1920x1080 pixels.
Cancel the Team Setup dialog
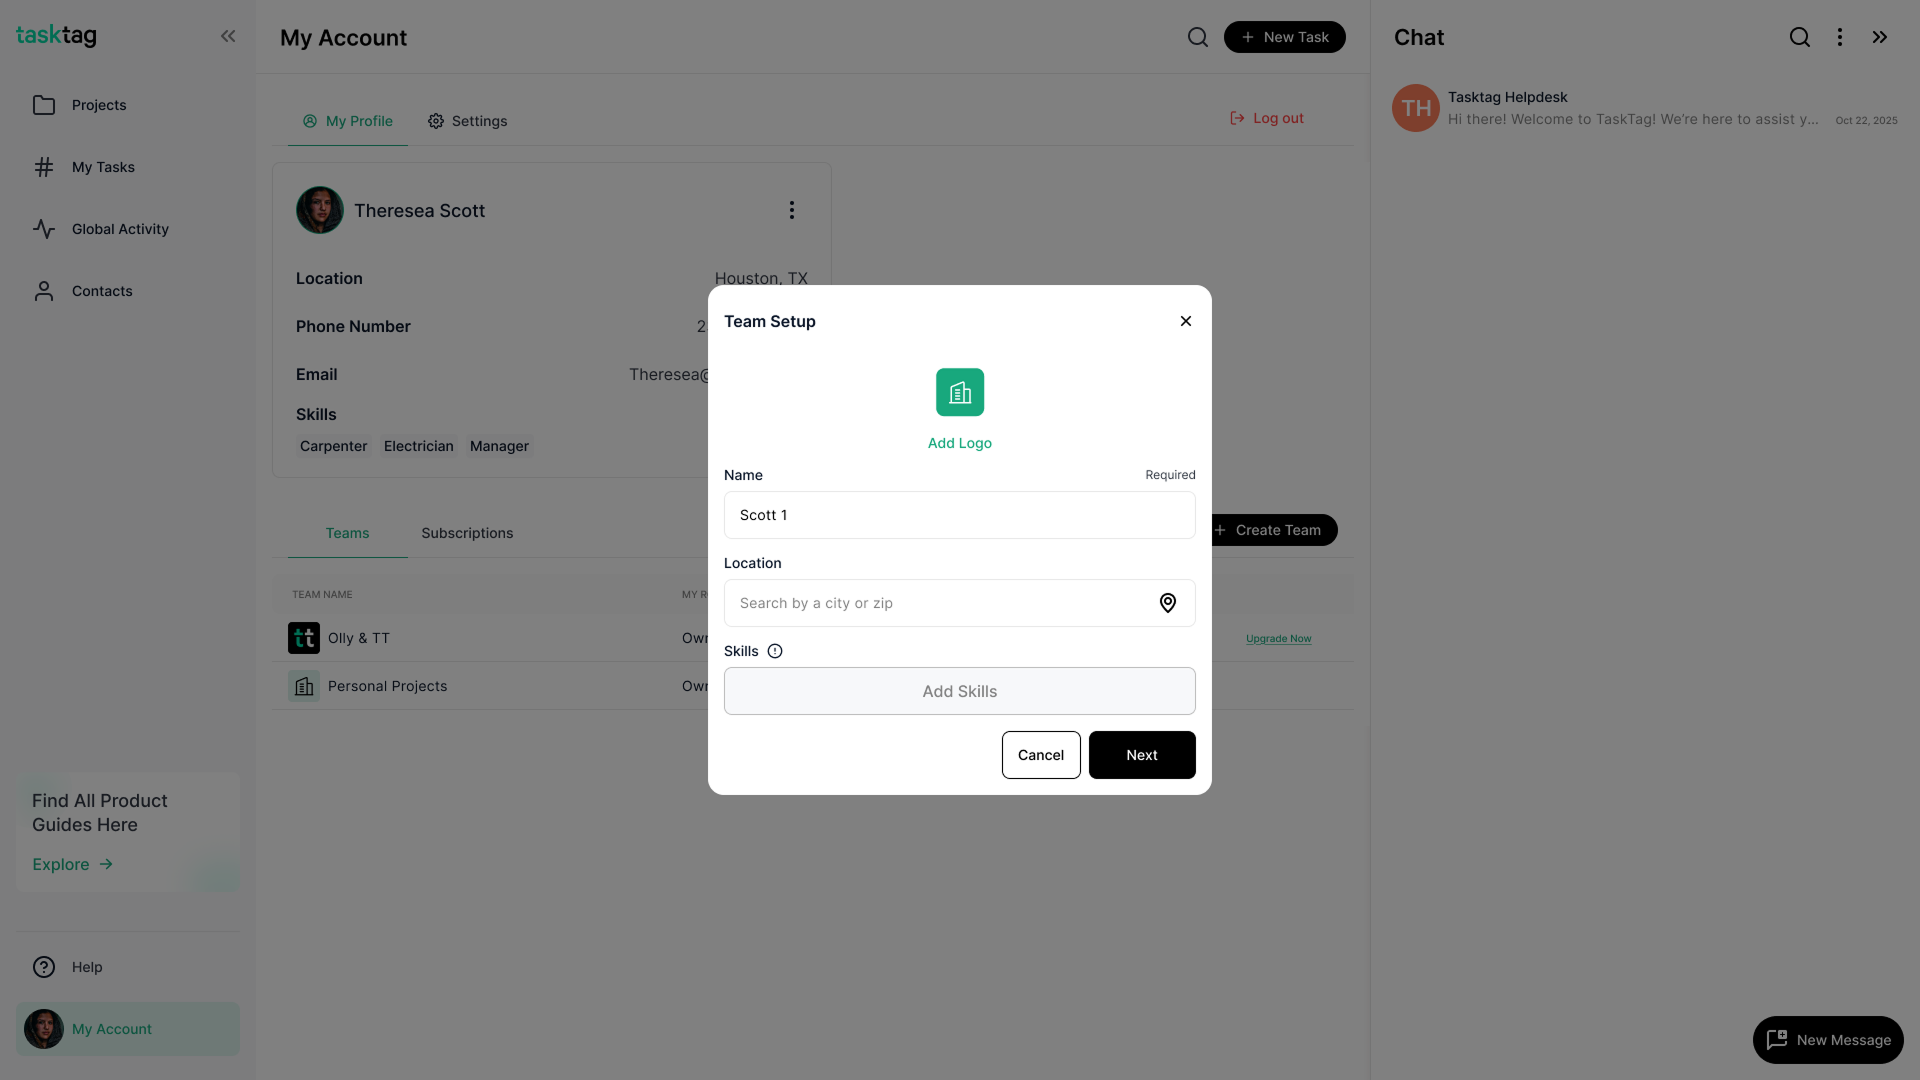pyautogui.click(x=1040, y=755)
